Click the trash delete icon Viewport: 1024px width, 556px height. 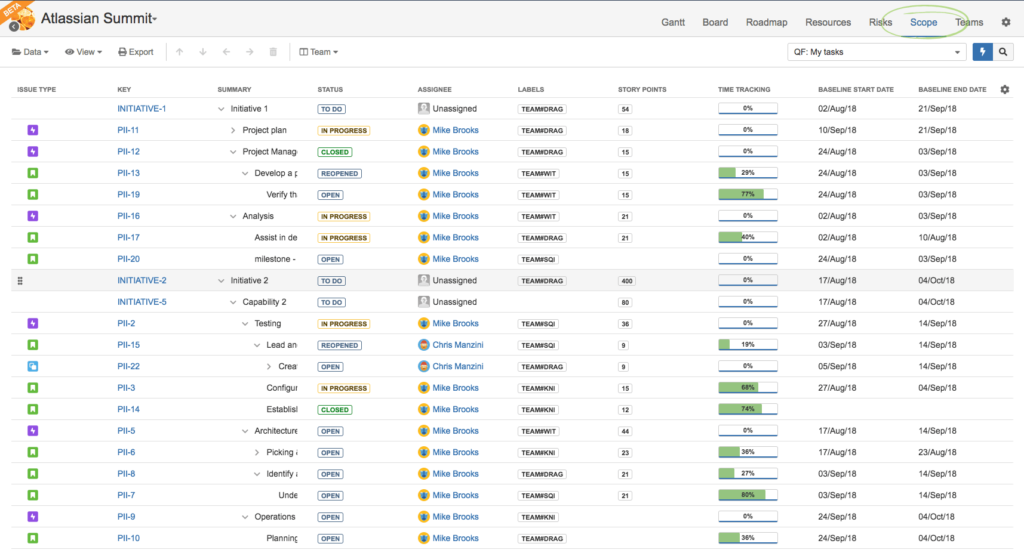click(x=273, y=52)
